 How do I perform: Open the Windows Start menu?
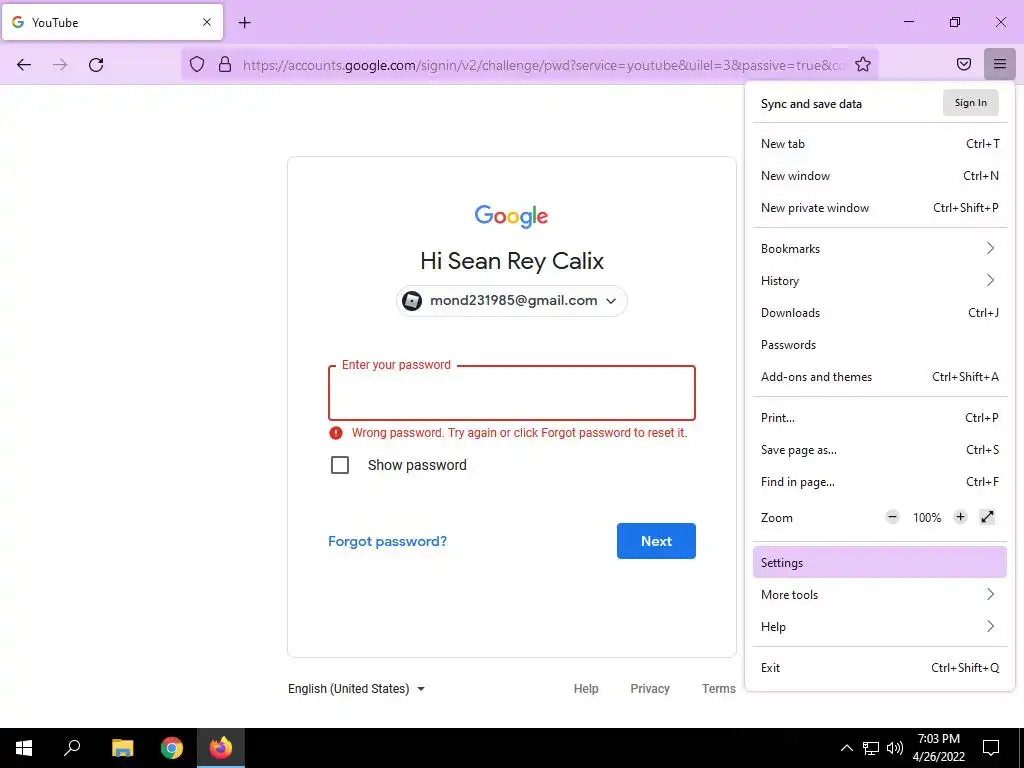(x=24, y=748)
